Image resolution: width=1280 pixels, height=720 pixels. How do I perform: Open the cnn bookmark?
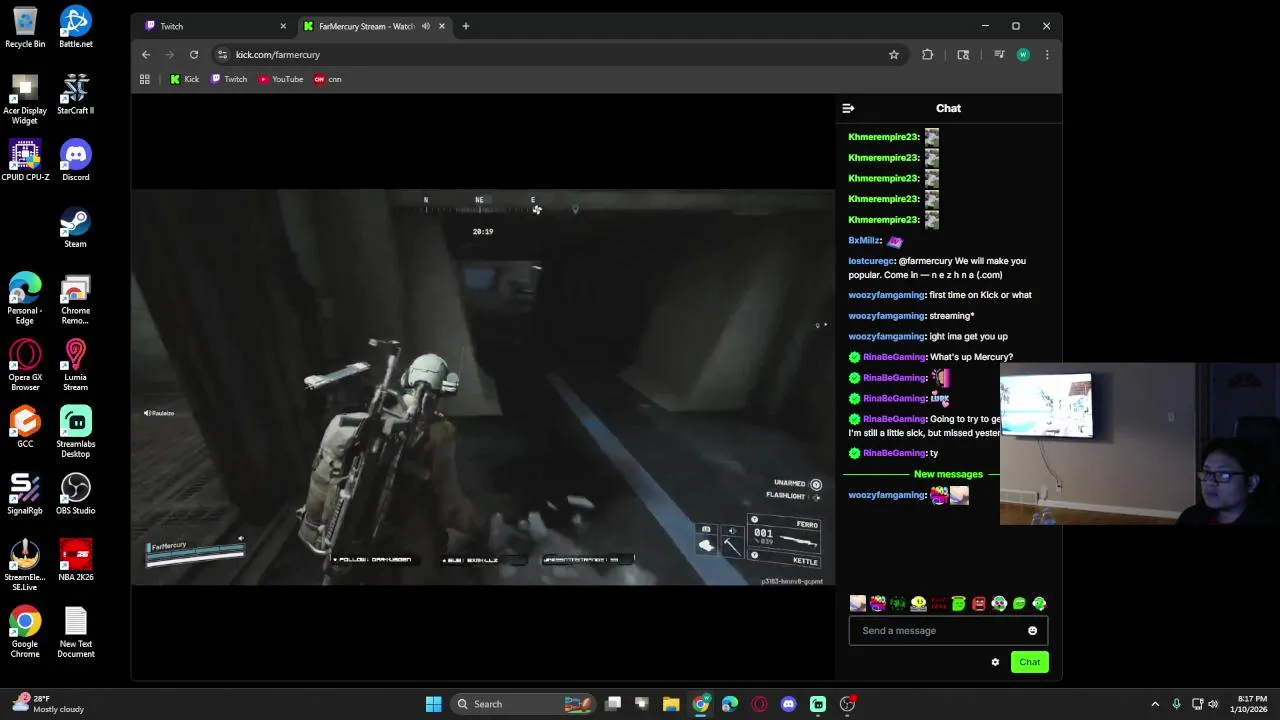coord(328,79)
